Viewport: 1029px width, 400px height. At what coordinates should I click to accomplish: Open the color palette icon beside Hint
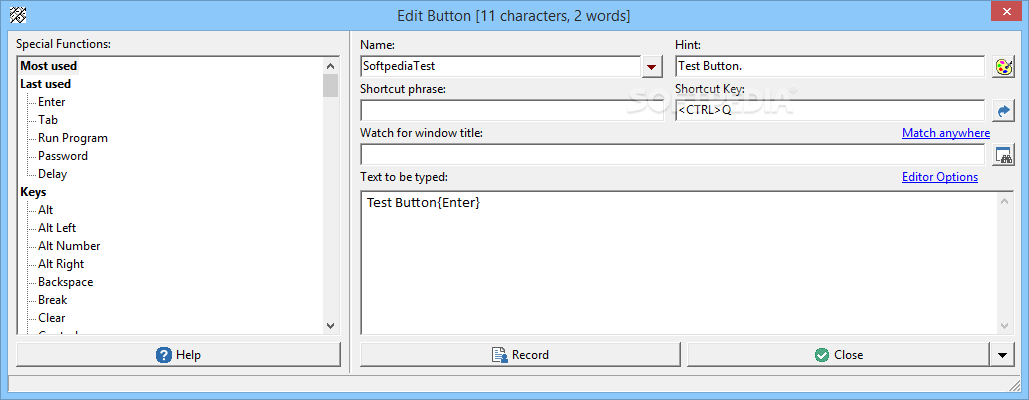1003,67
